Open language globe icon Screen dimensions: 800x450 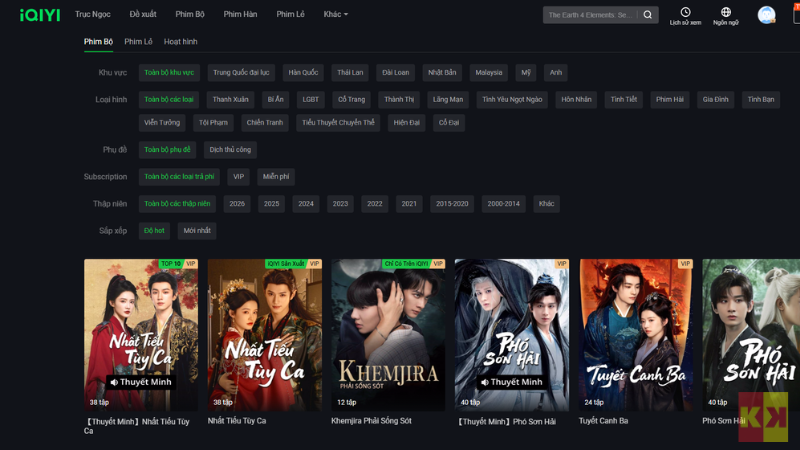726,12
